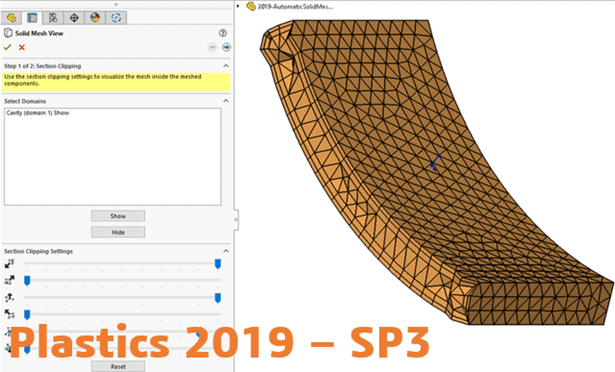Adjust the first section clipping slider handle
615x372 pixels.
coord(218,264)
